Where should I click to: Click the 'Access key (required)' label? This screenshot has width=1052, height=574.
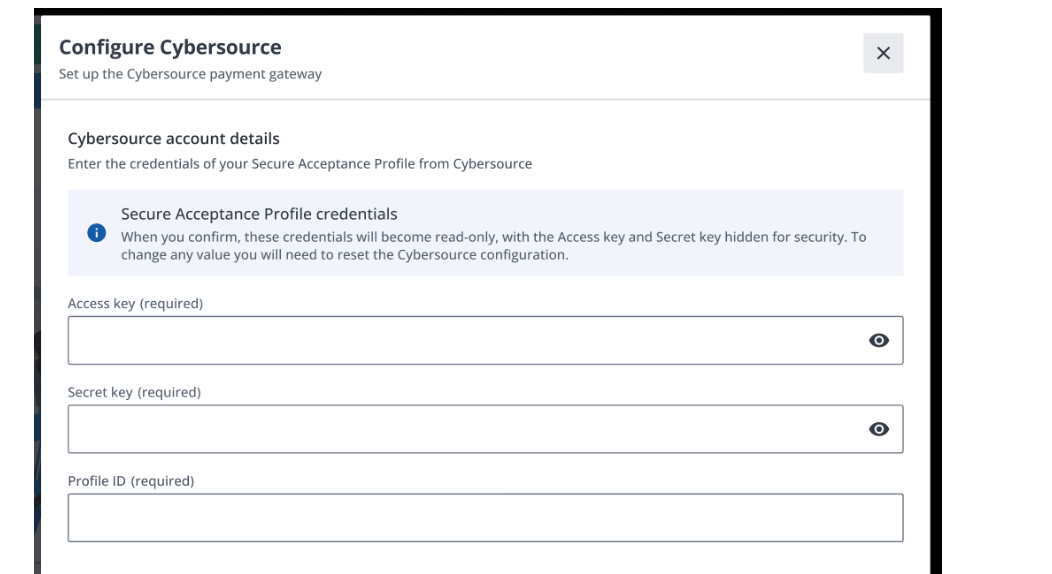(x=136, y=304)
